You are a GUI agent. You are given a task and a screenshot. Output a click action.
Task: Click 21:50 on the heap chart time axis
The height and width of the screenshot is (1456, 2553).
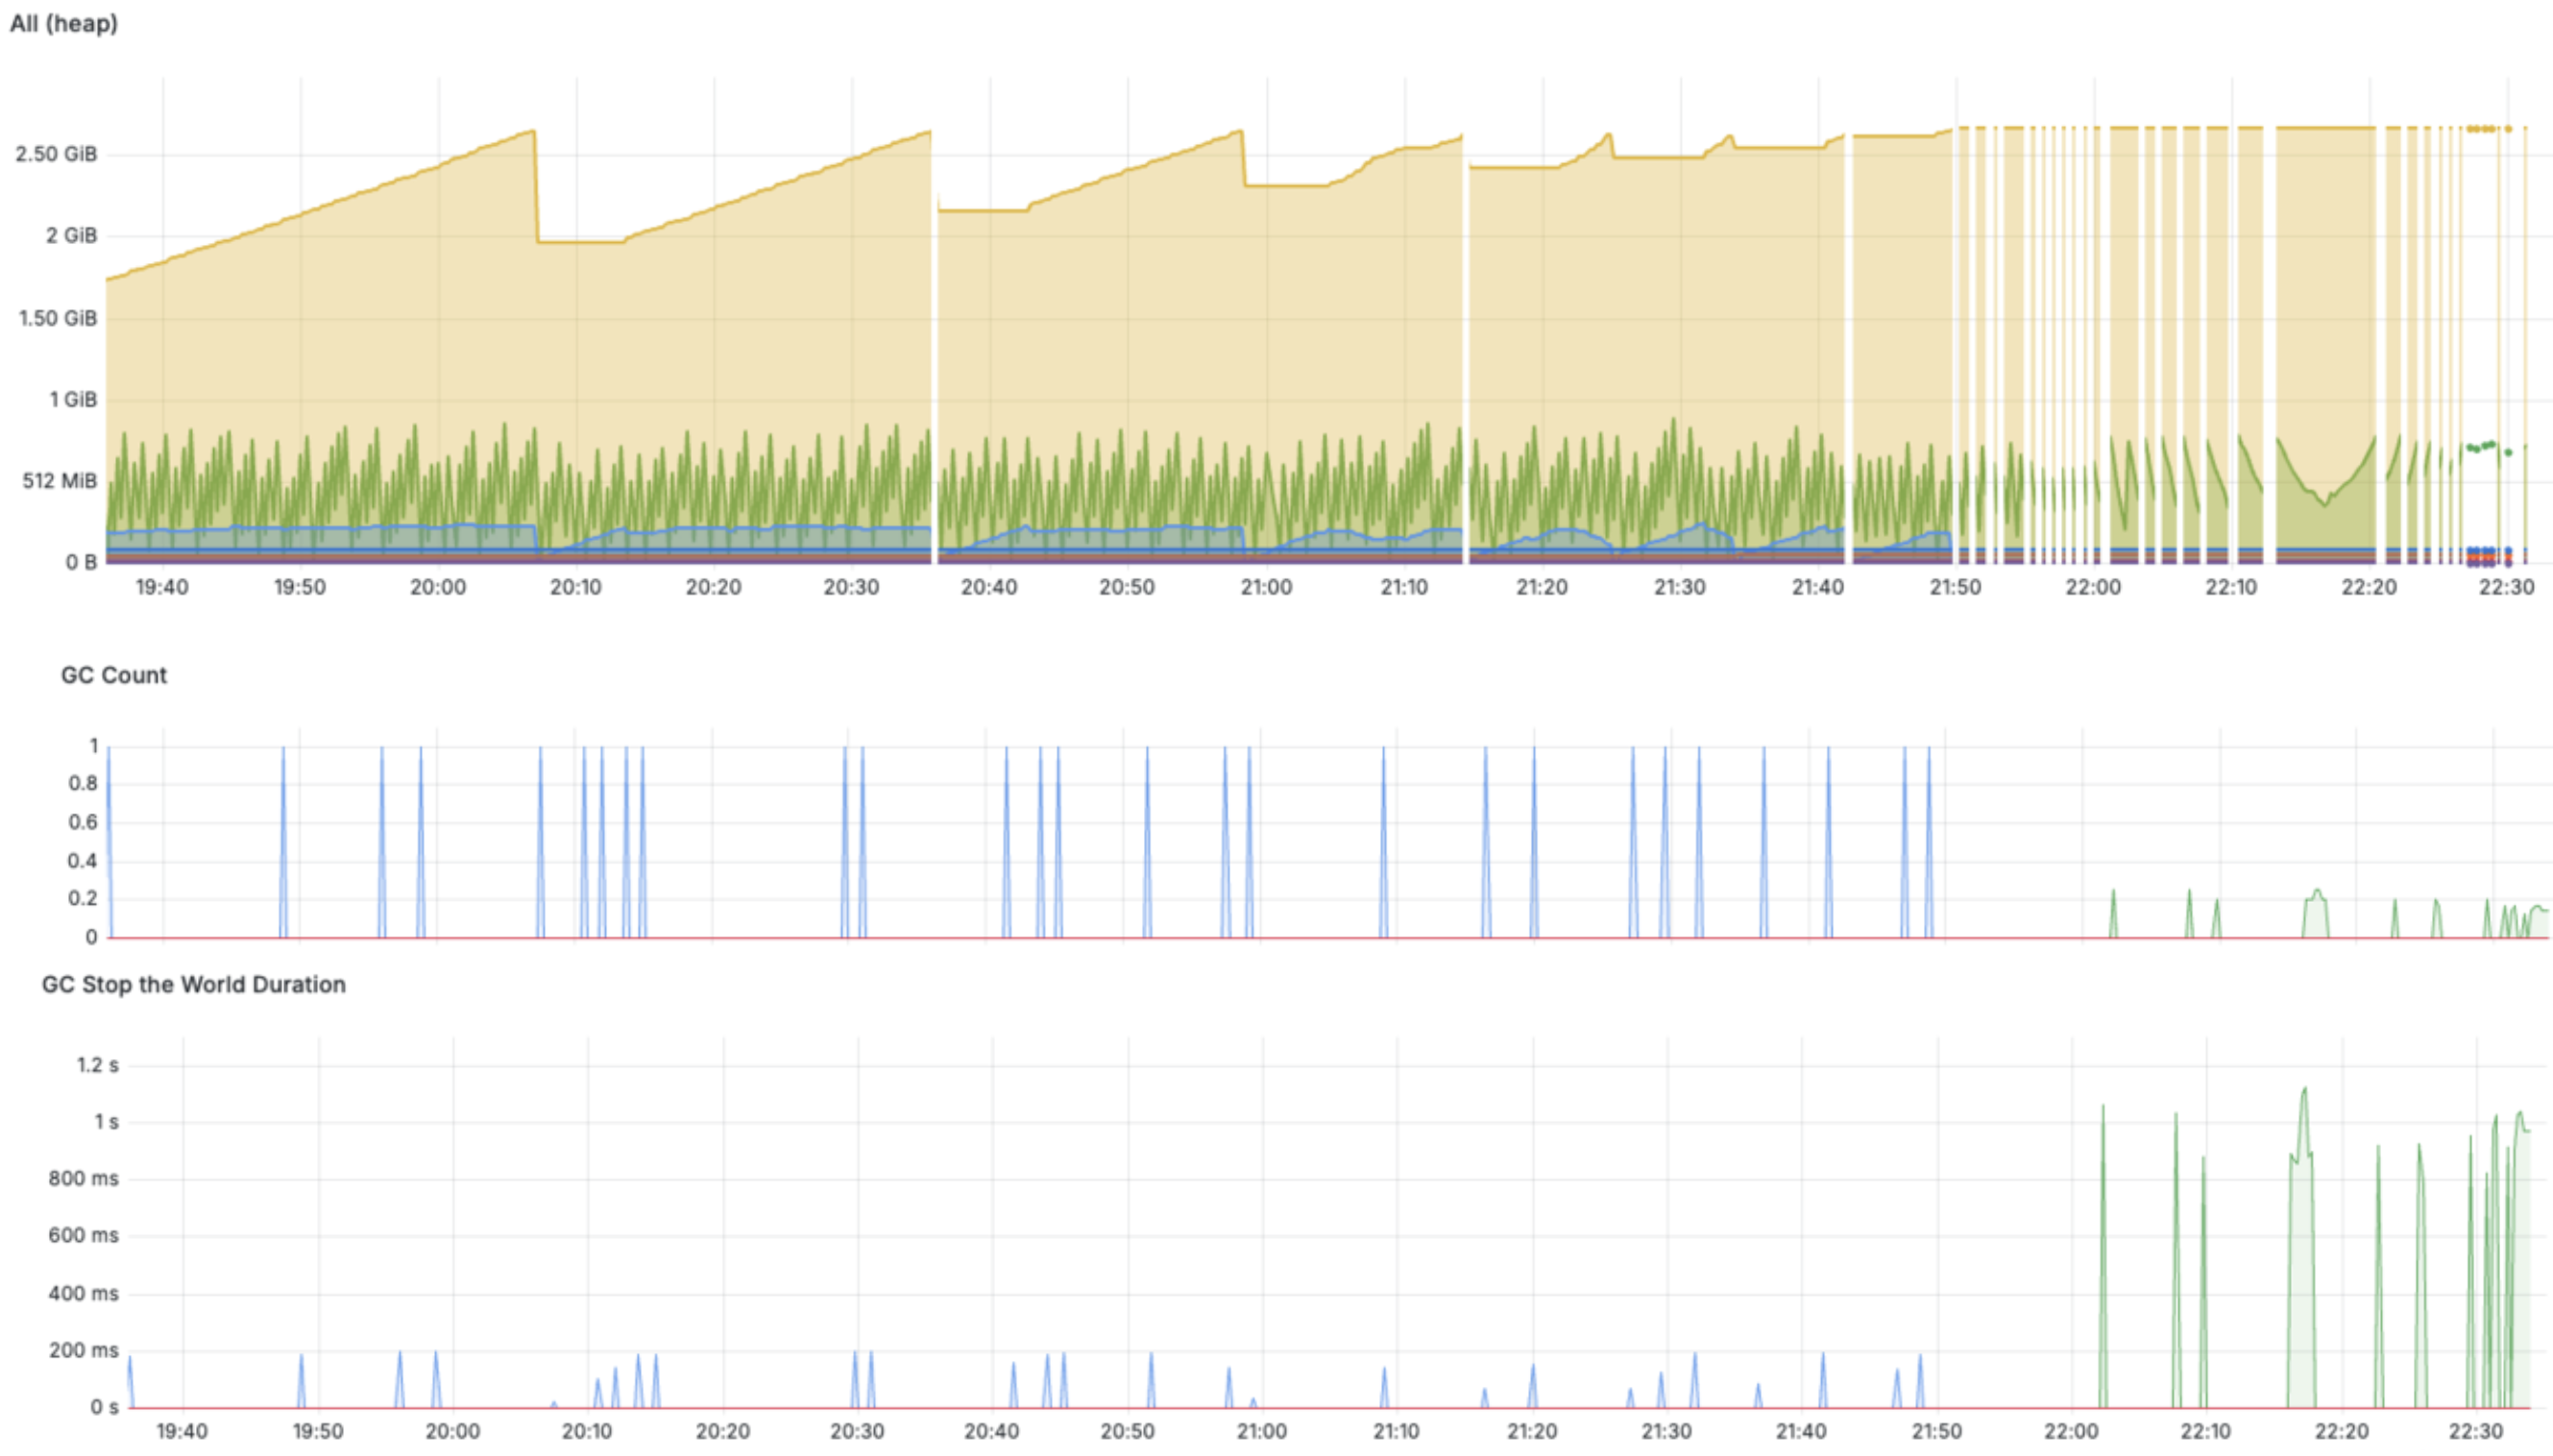(1954, 587)
